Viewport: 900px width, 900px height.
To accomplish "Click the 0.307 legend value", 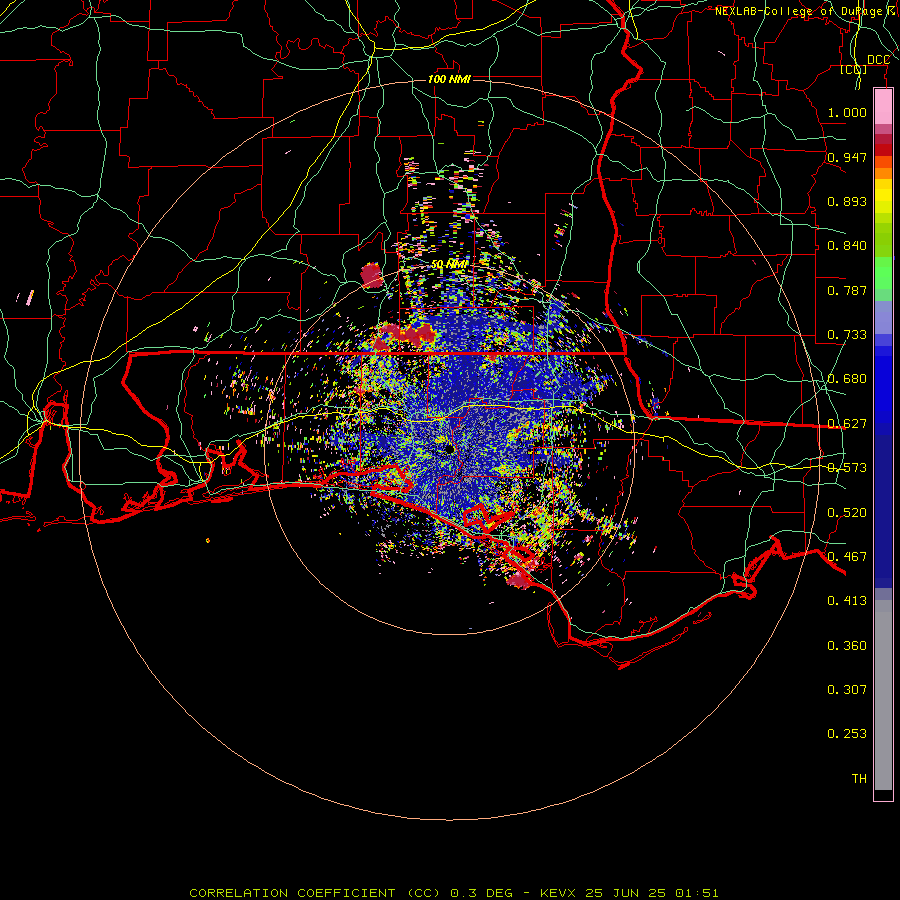I will [x=847, y=690].
